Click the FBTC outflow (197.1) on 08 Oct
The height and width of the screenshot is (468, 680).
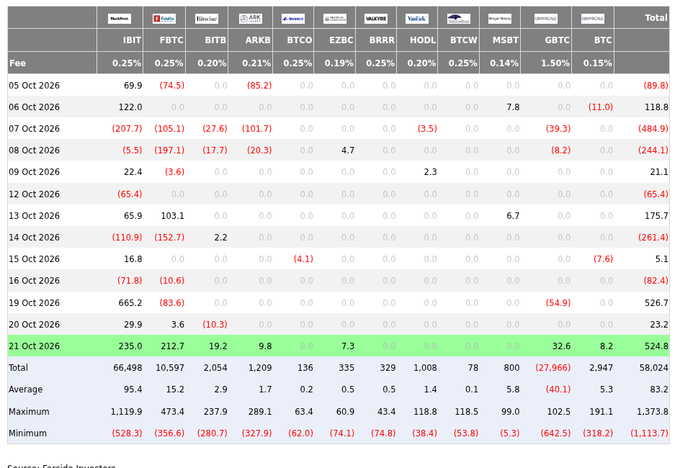coord(169,151)
